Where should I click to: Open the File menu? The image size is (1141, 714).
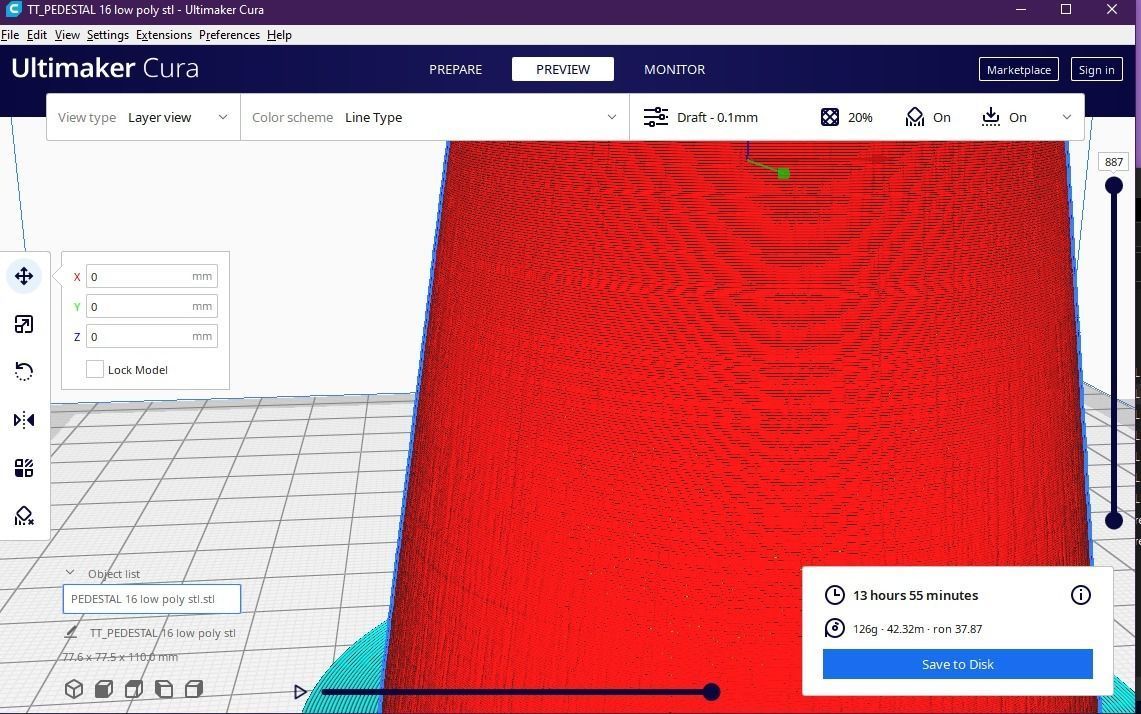click(10, 35)
